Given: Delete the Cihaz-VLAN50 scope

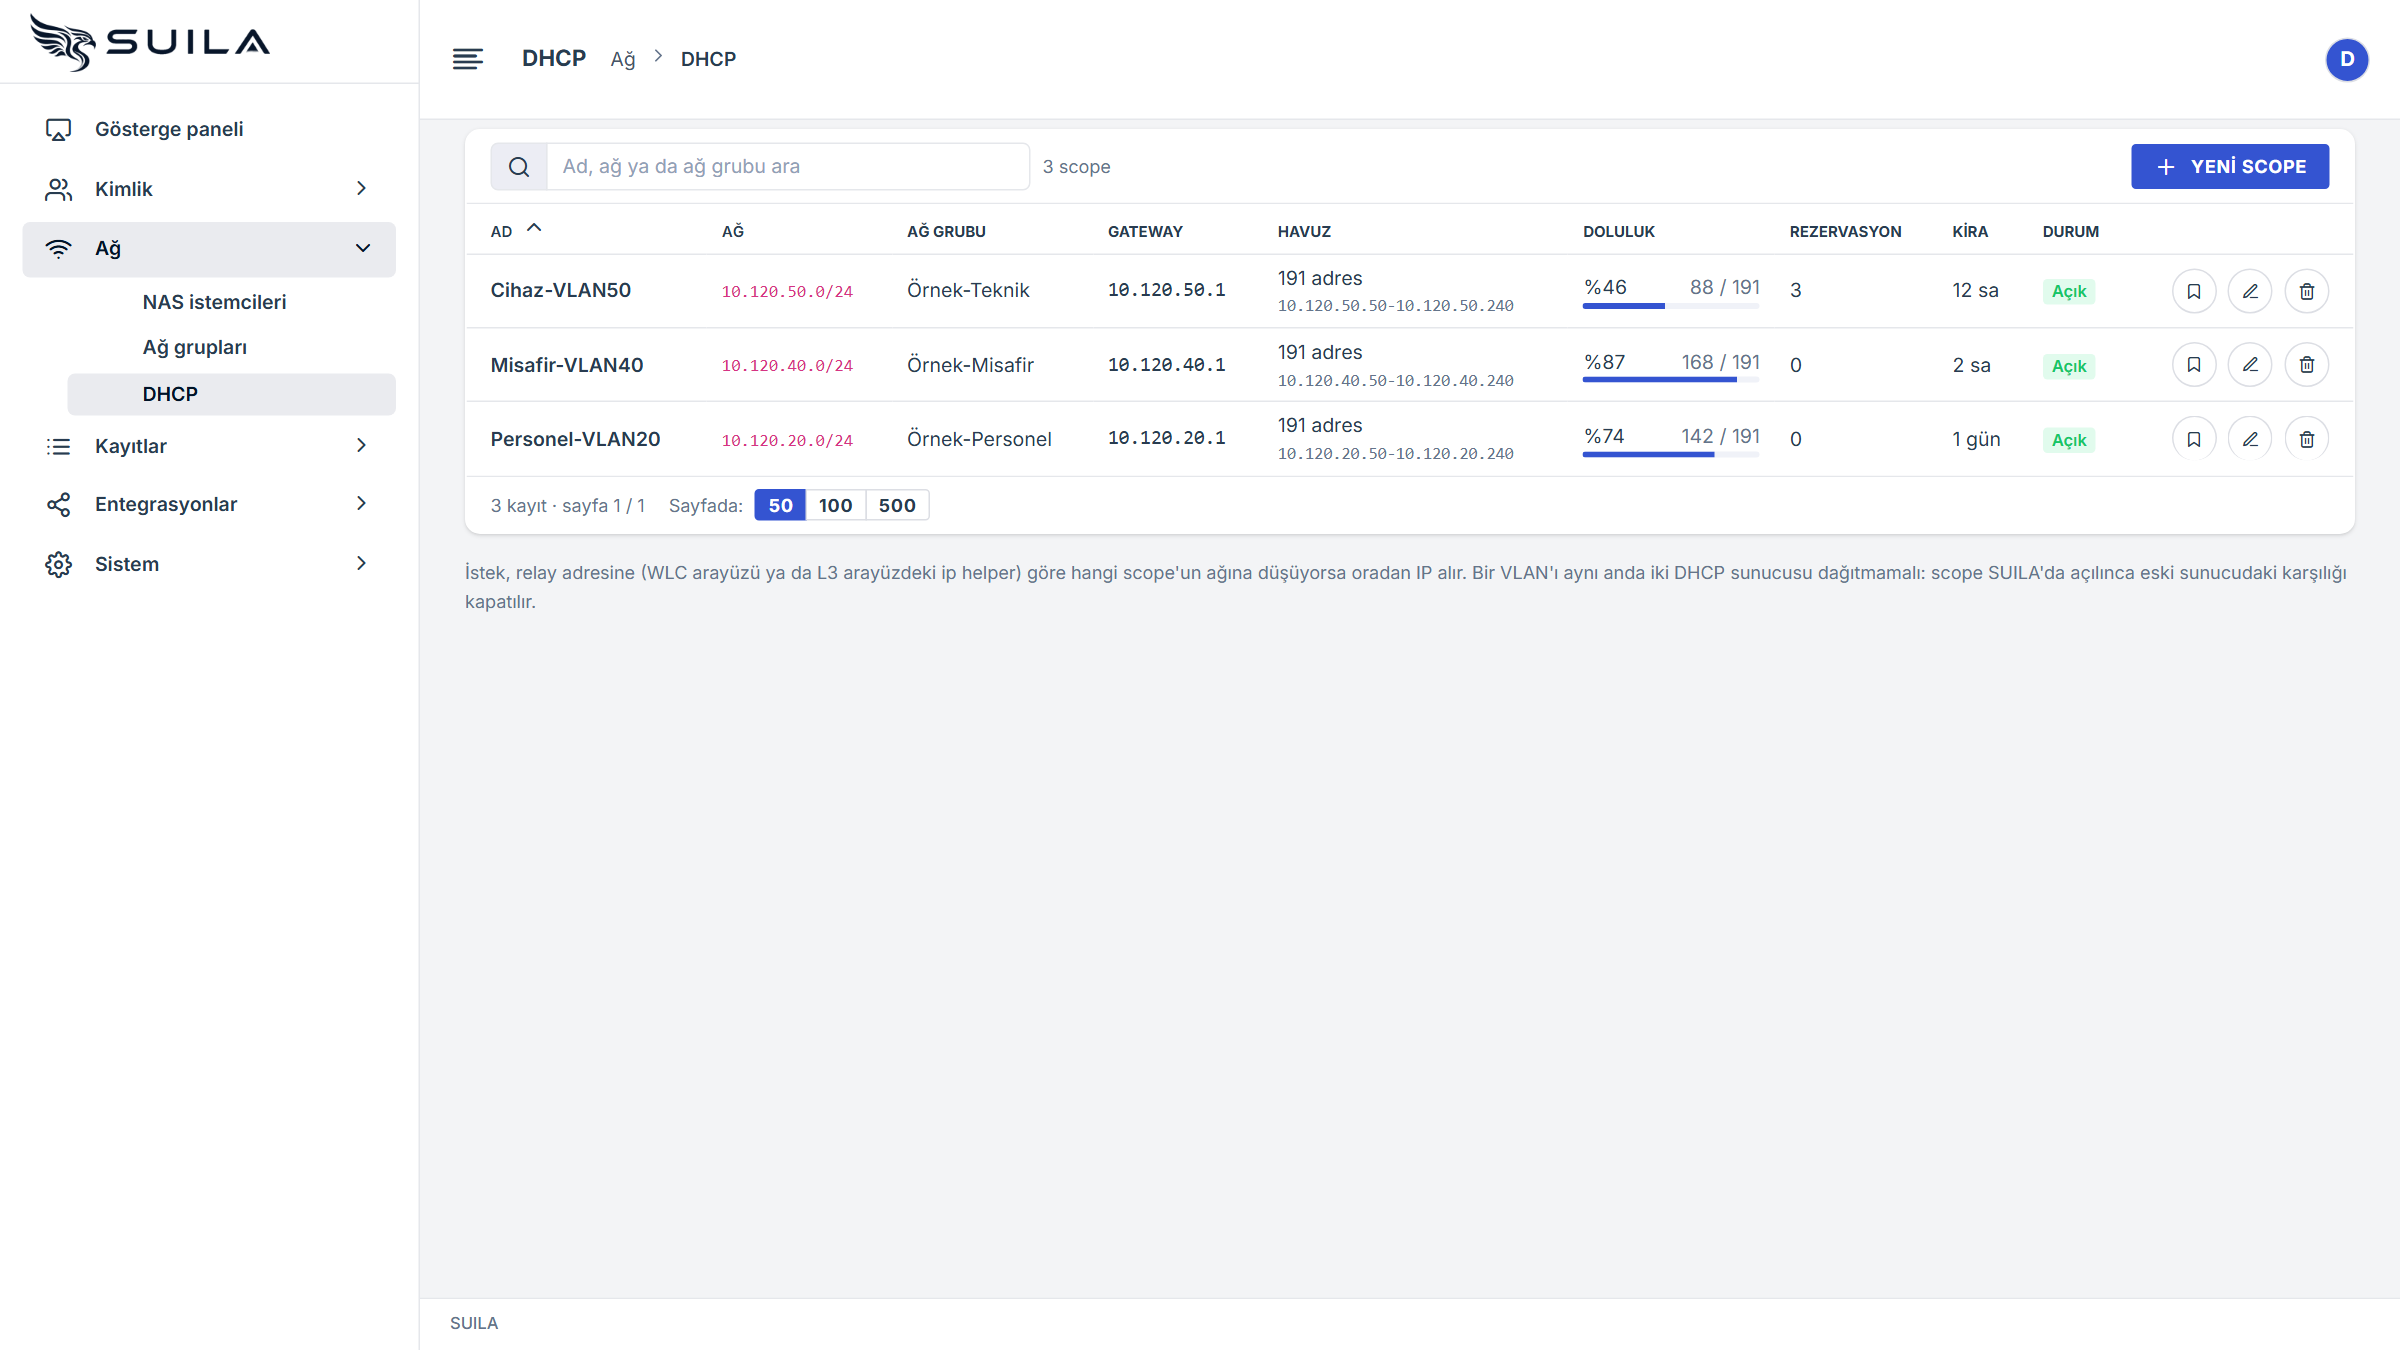Looking at the screenshot, I should pyautogui.click(x=2307, y=291).
